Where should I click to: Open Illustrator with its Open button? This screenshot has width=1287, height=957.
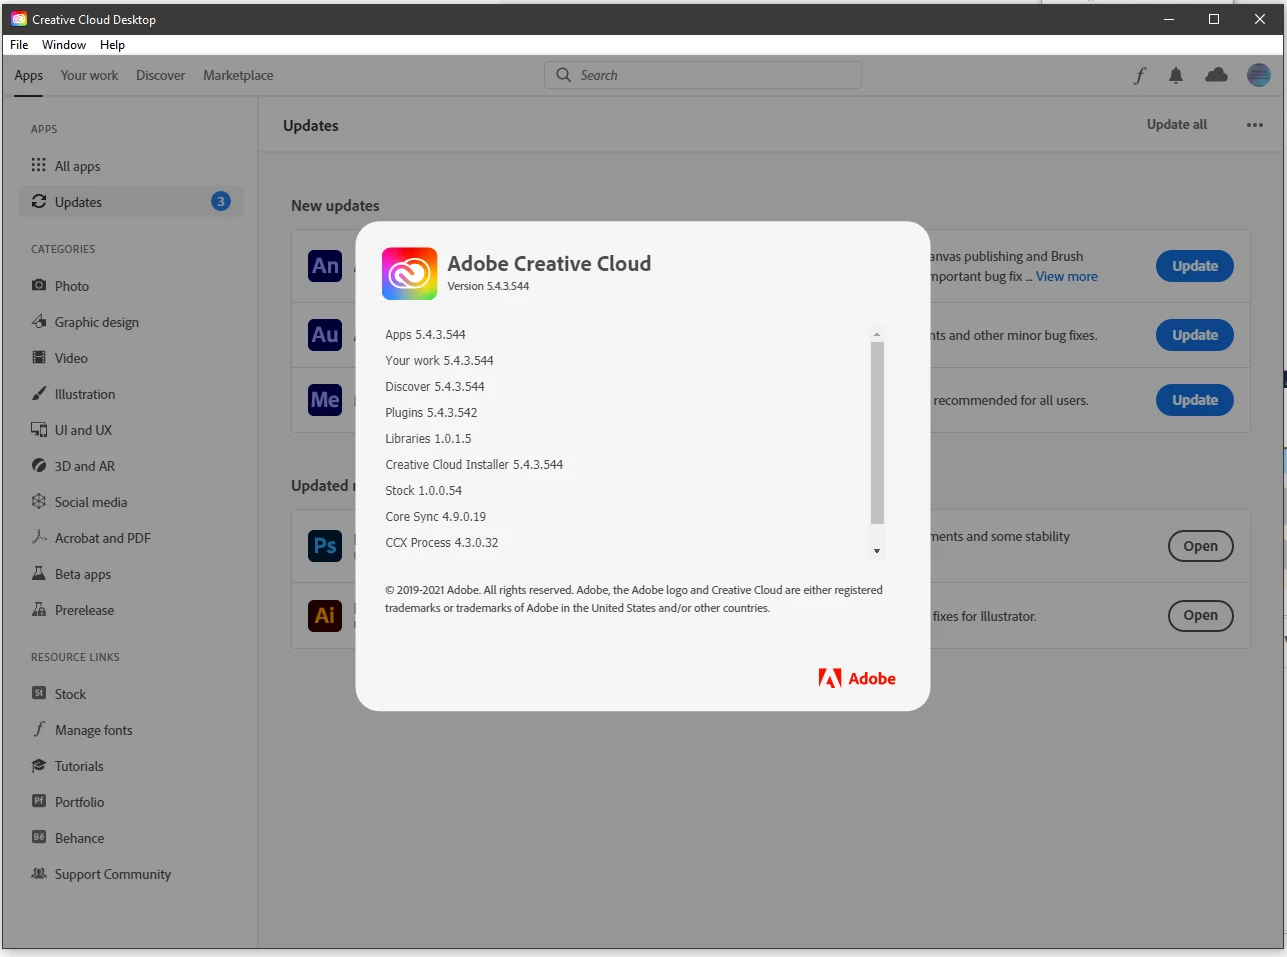pyautogui.click(x=1201, y=615)
